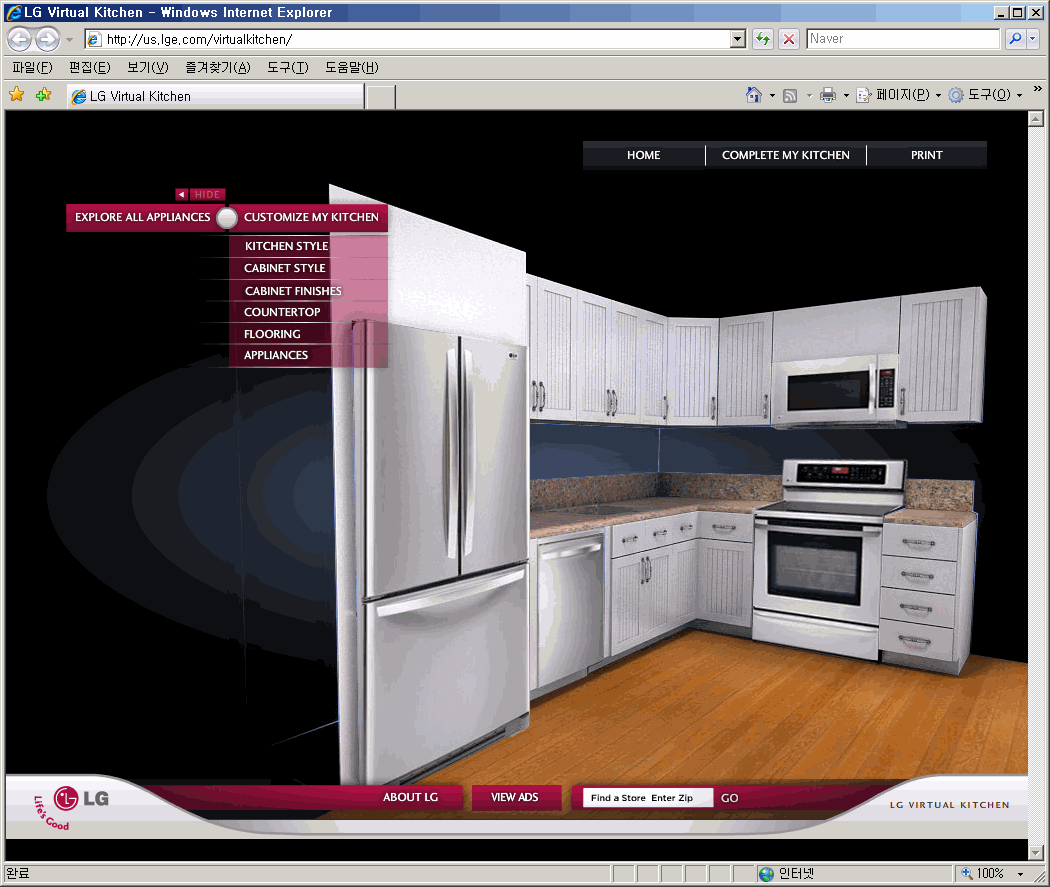
Task: Choose KITCHEN STYLE menu option
Action: [287, 246]
